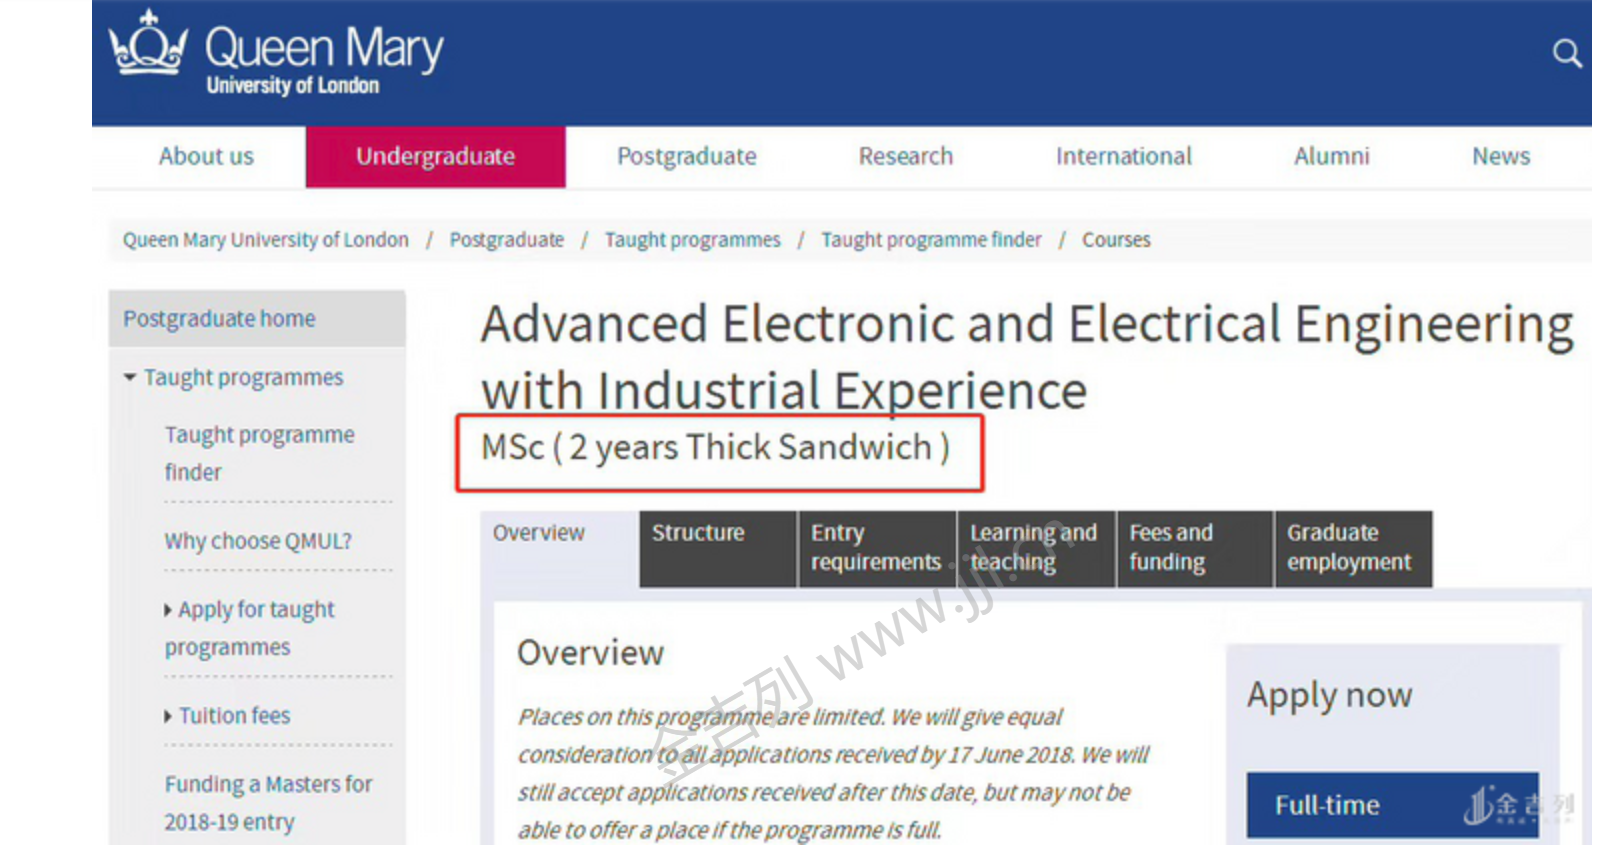Collapse the Taught programmes sidebar section

tap(130, 378)
